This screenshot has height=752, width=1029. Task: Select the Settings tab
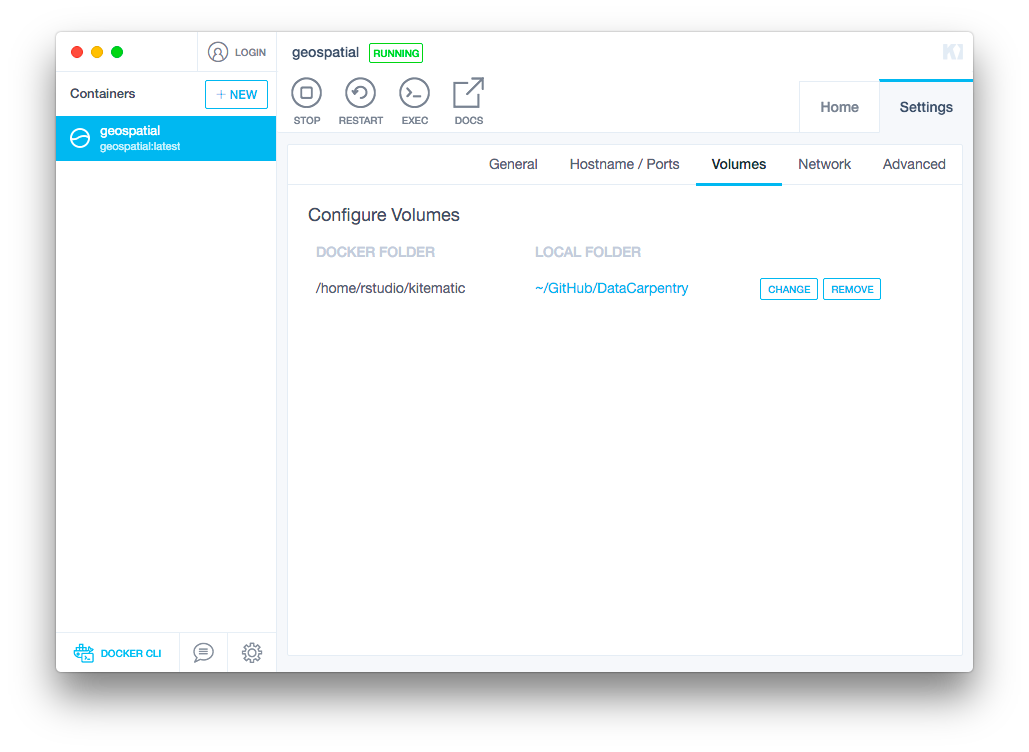coord(926,107)
